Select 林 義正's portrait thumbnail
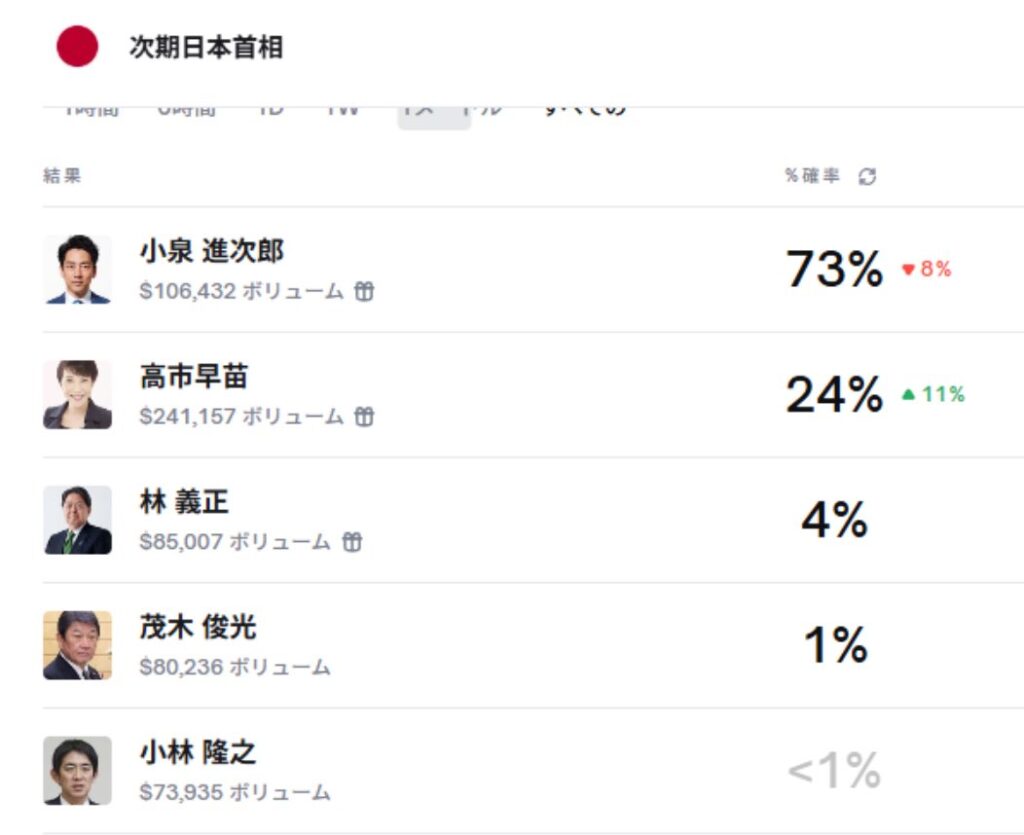Screen dimensions: 1024x835 click(78, 520)
